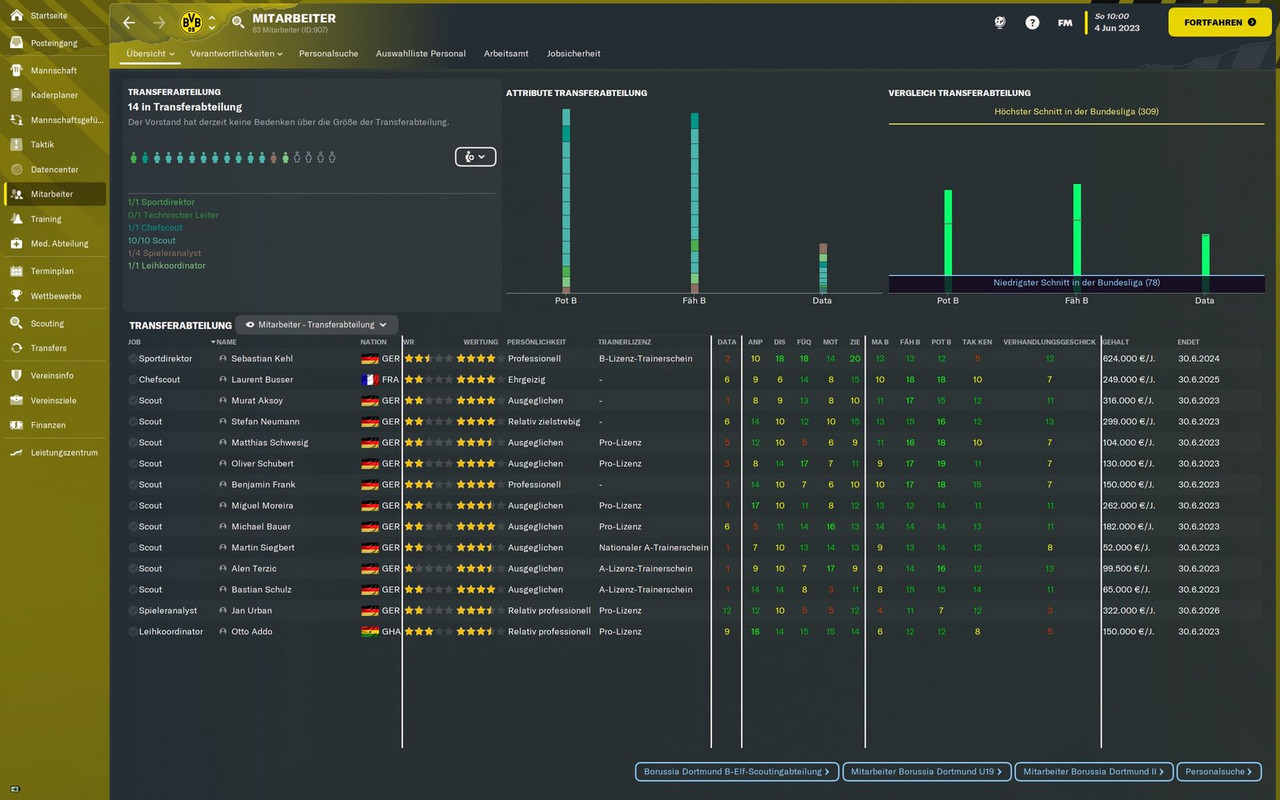
Task: Open the staff icon dropdown in Transferabteilung panel
Action: click(x=475, y=157)
